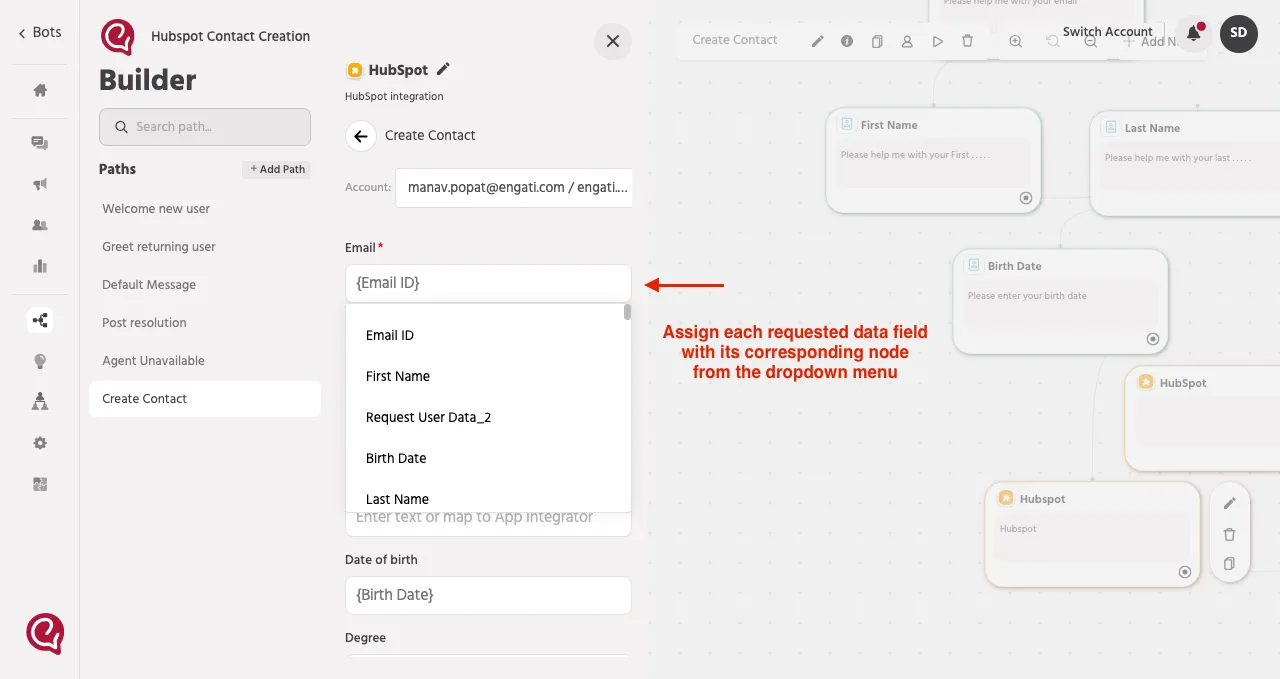The width and height of the screenshot is (1280, 679).
Task: Open the settings gear sidebar icon
Action: (40, 443)
